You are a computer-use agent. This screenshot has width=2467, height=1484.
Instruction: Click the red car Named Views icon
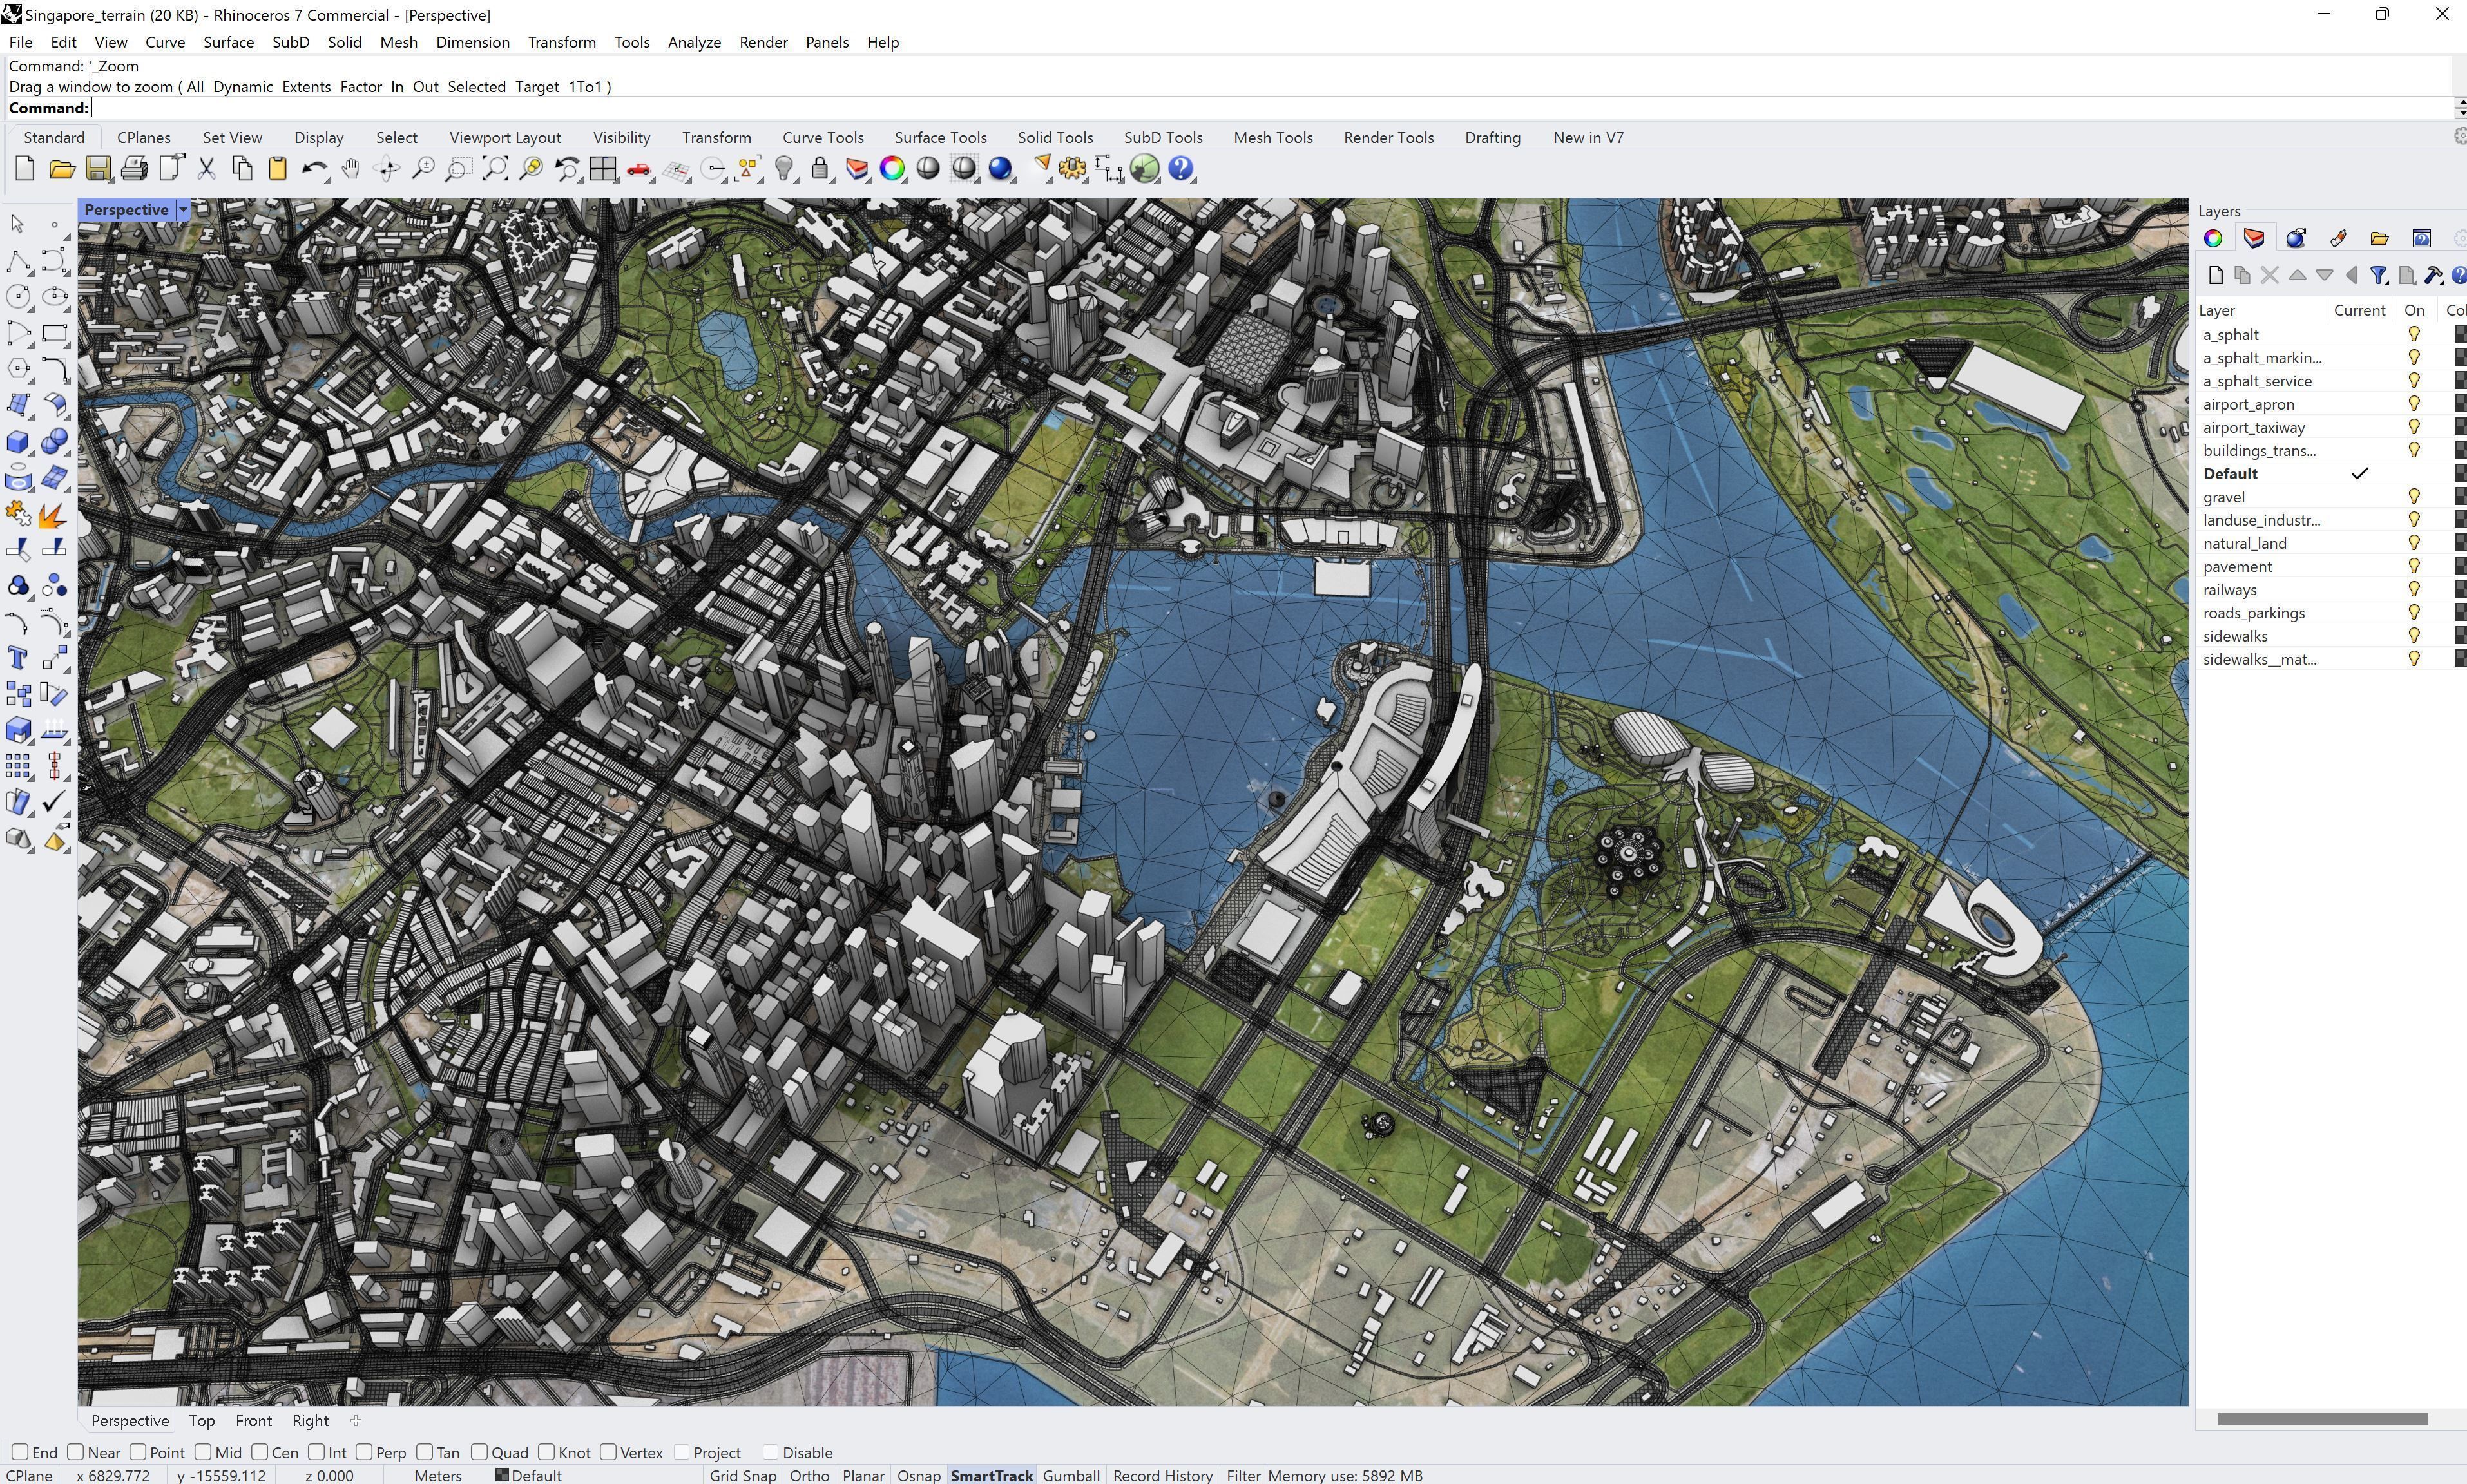[x=639, y=169]
